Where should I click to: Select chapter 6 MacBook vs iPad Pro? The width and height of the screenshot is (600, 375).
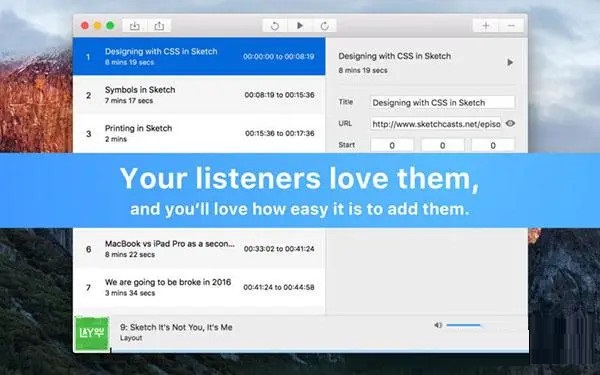199,249
